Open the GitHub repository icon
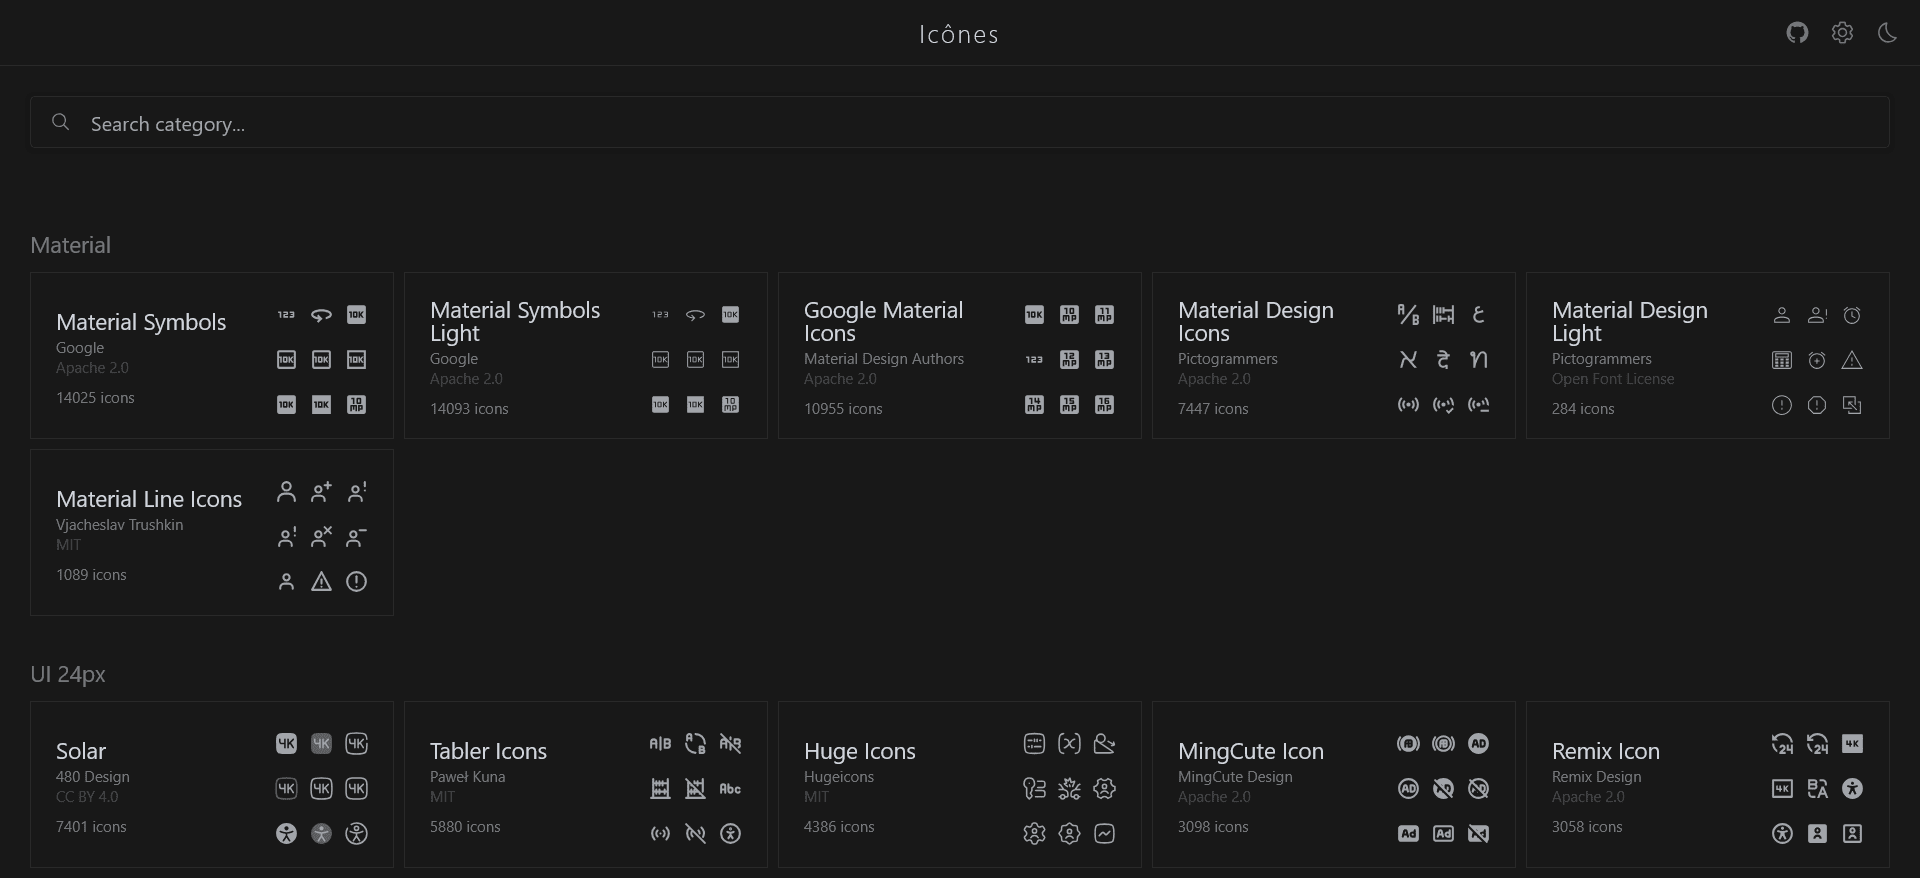 click(x=1797, y=33)
